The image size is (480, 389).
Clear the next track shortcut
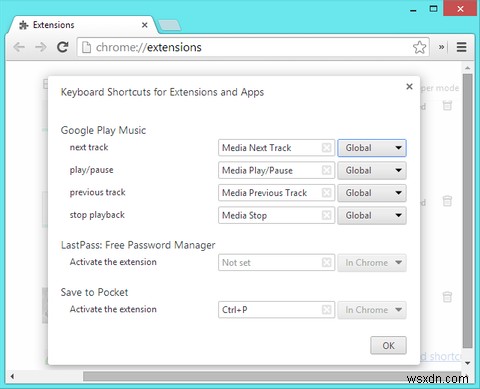327,148
